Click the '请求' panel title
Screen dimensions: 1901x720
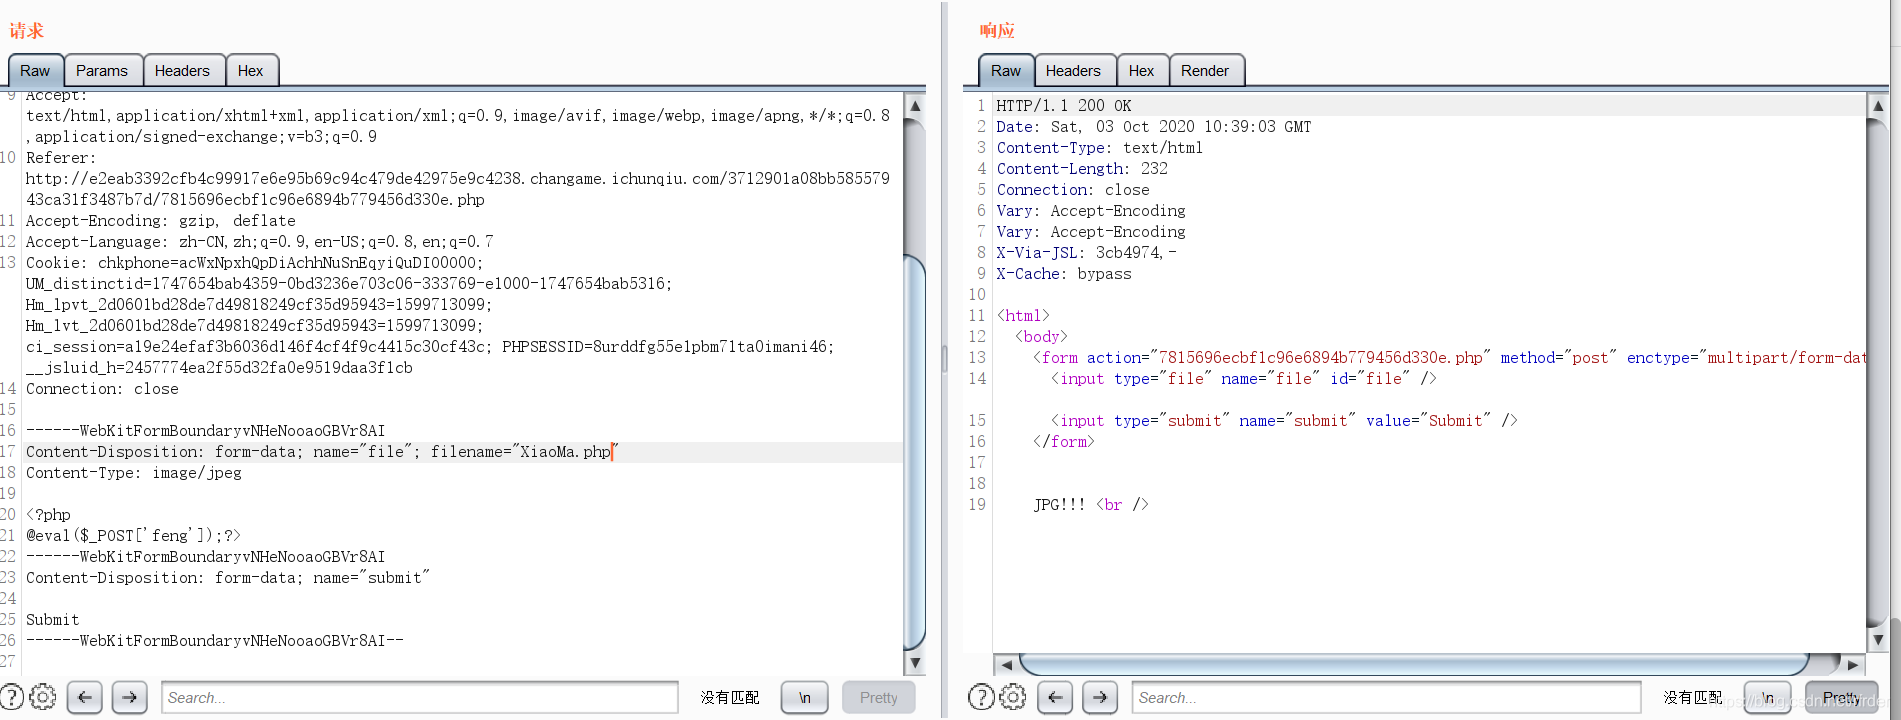click(x=27, y=31)
